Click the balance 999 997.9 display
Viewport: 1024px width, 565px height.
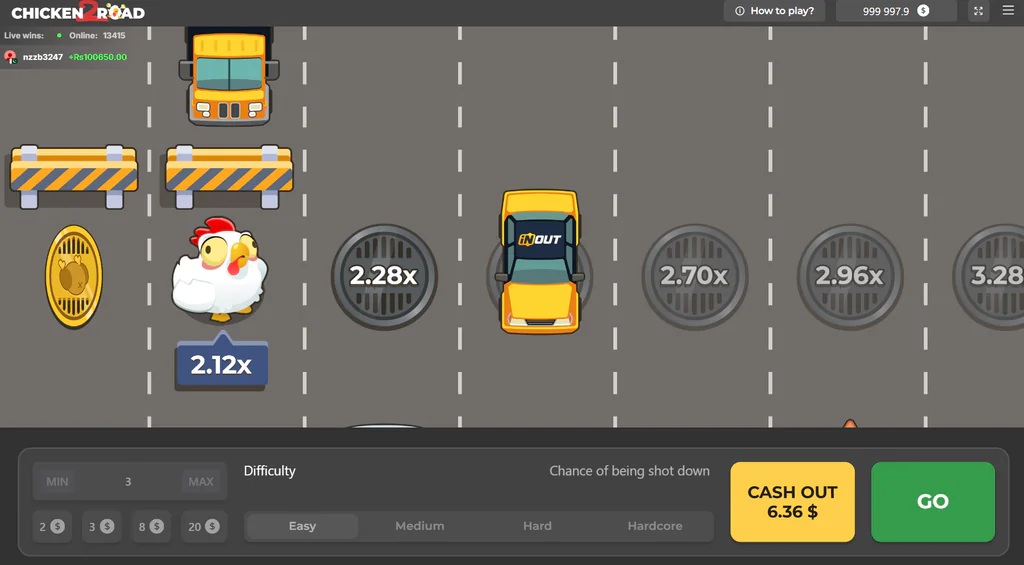[896, 11]
